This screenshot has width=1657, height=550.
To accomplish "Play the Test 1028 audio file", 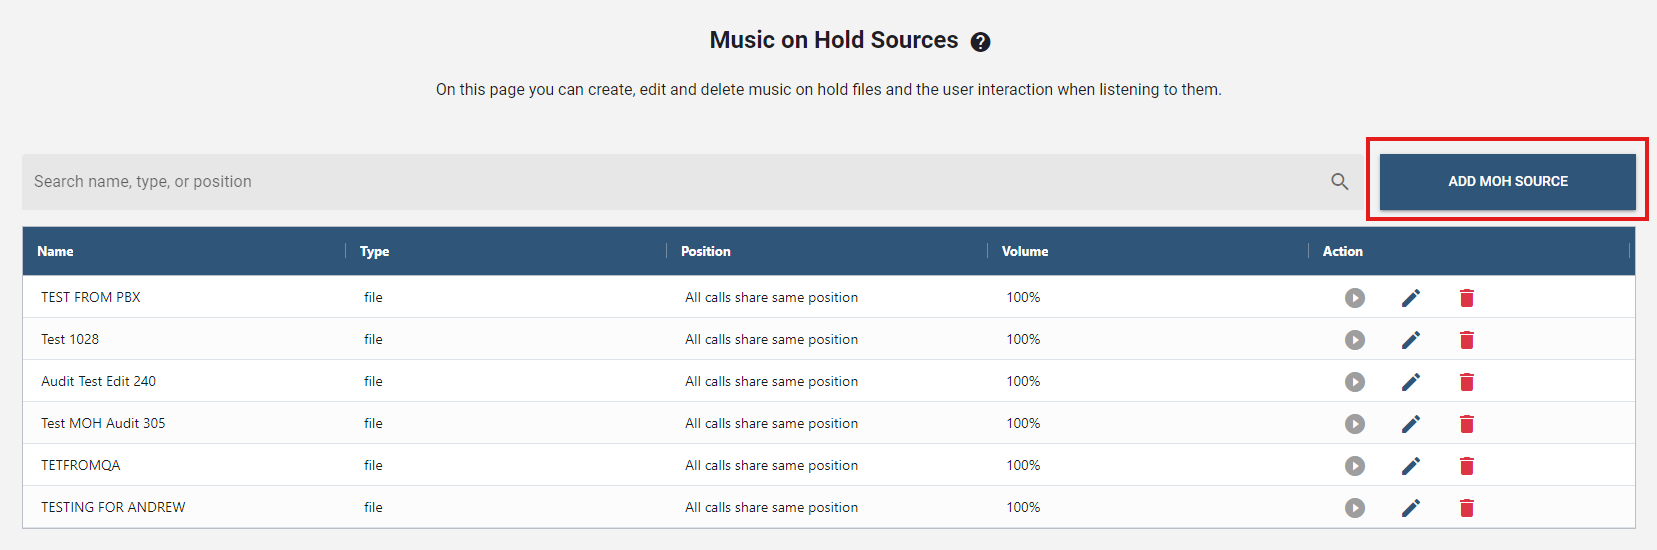I will pos(1354,340).
